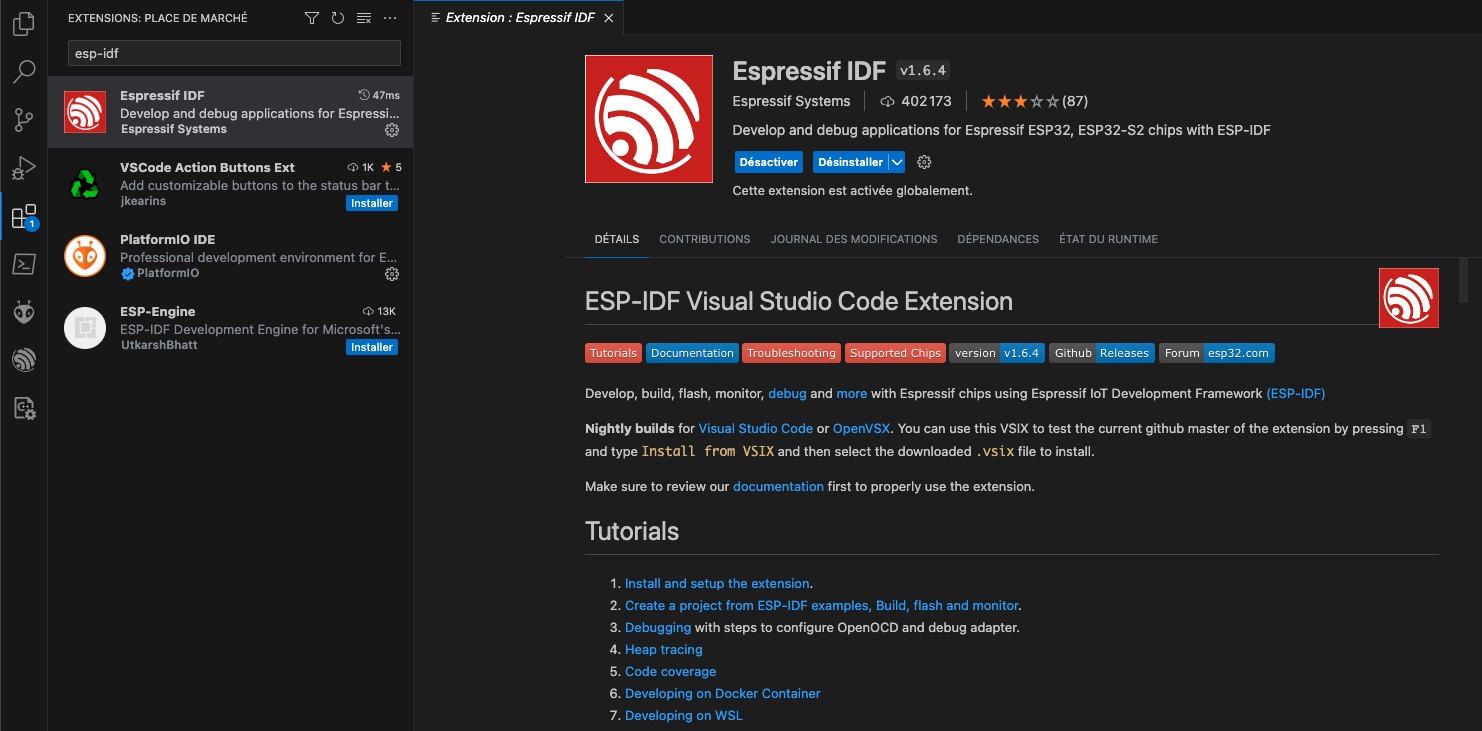Open ÉTAT DU RUNTIME tab
This screenshot has width=1482, height=731.
pos(1108,239)
